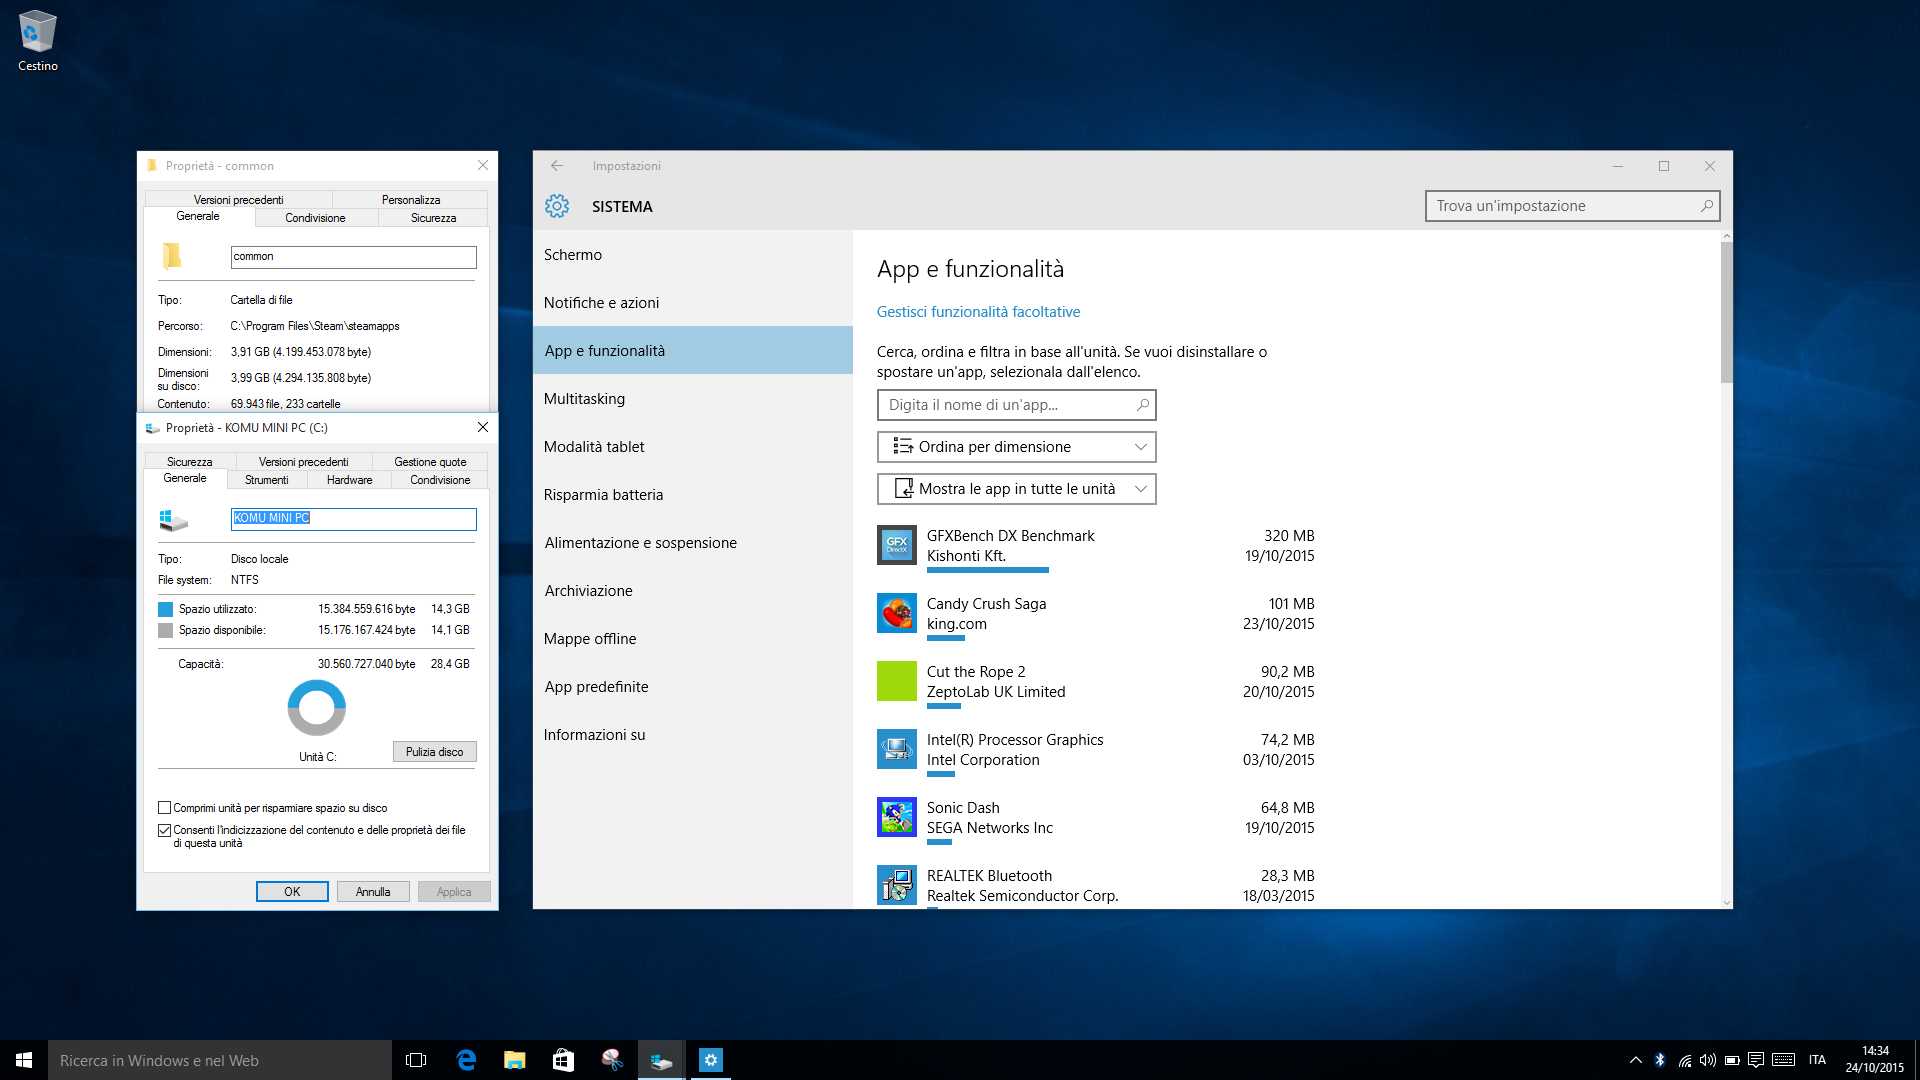Click the Settings gear icon beside SISTEMA
This screenshot has width=1920, height=1080.
[x=557, y=206]
